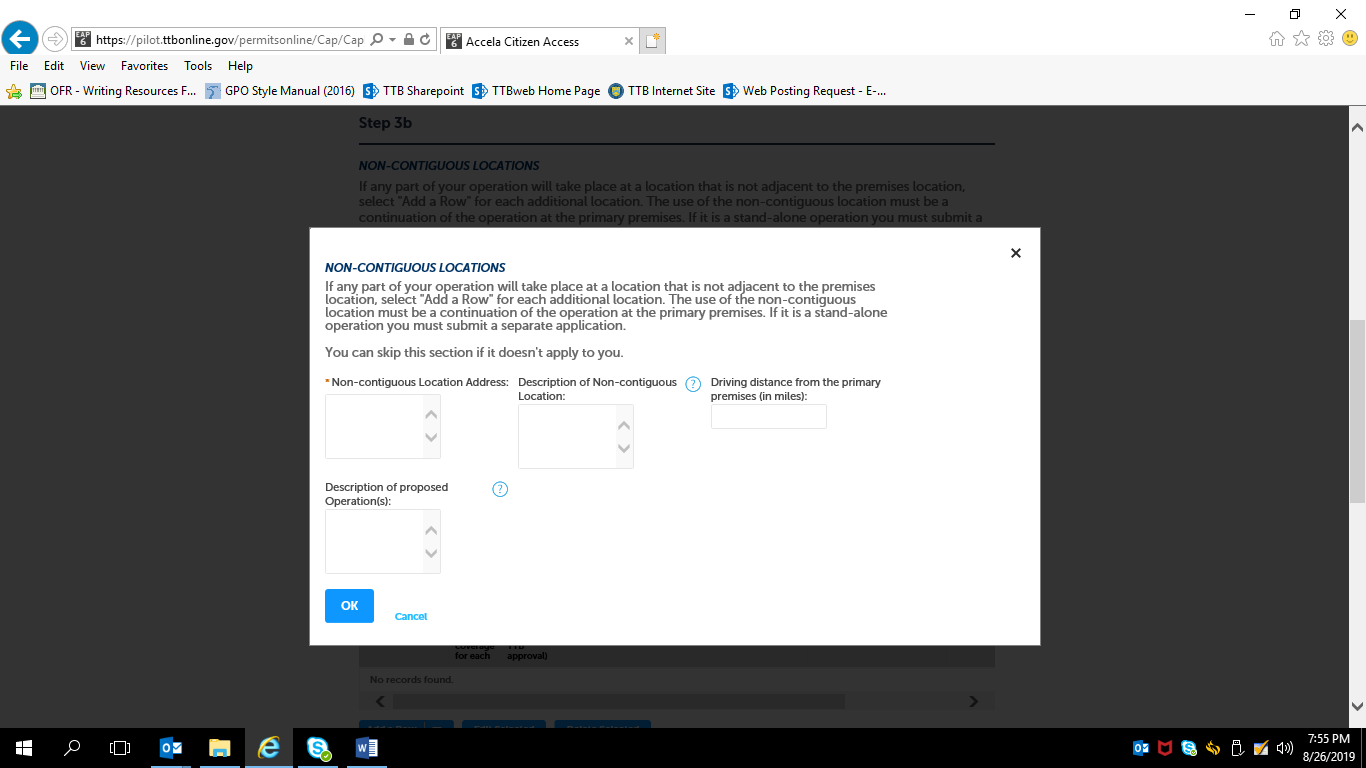1366x768 pixels.
Task: Open the favorites star icon near window controls
Action: pyautogui.click(x=1301, y=39)
